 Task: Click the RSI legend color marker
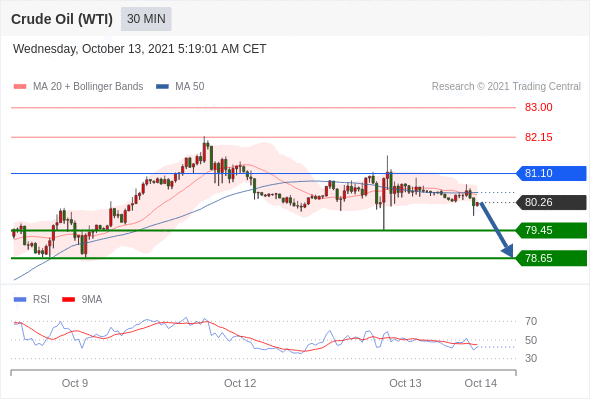pos(20,300)
